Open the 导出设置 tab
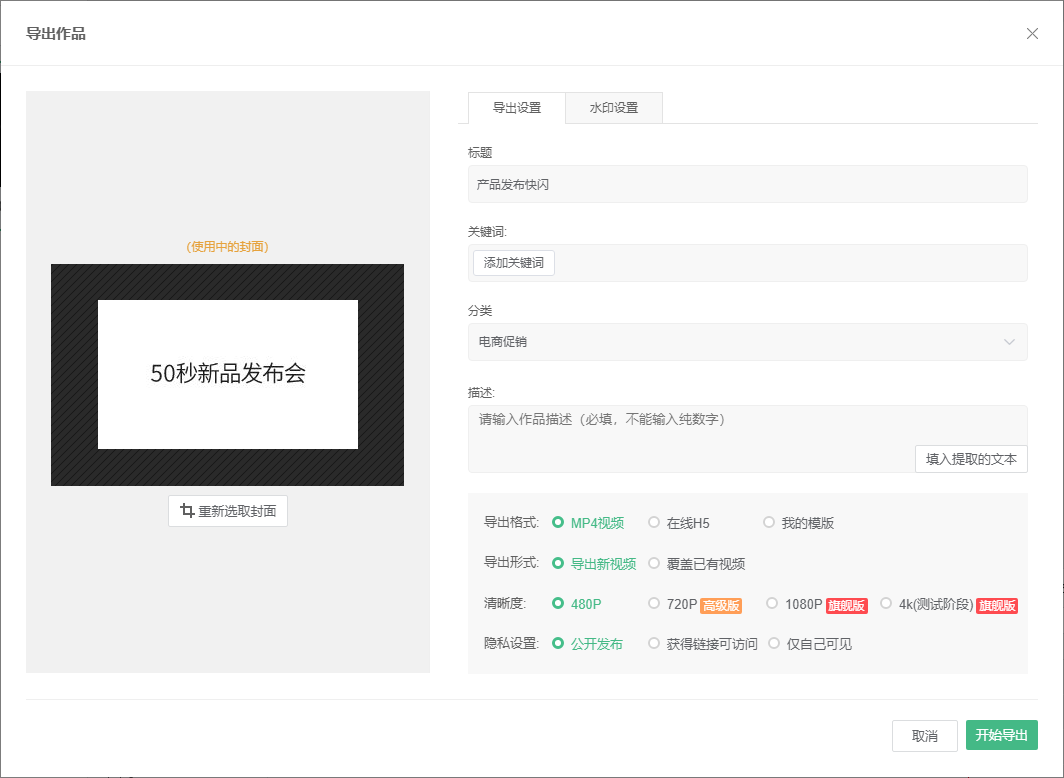Image resolution: width=1064 pixels, height=778 pixels. 516,108
